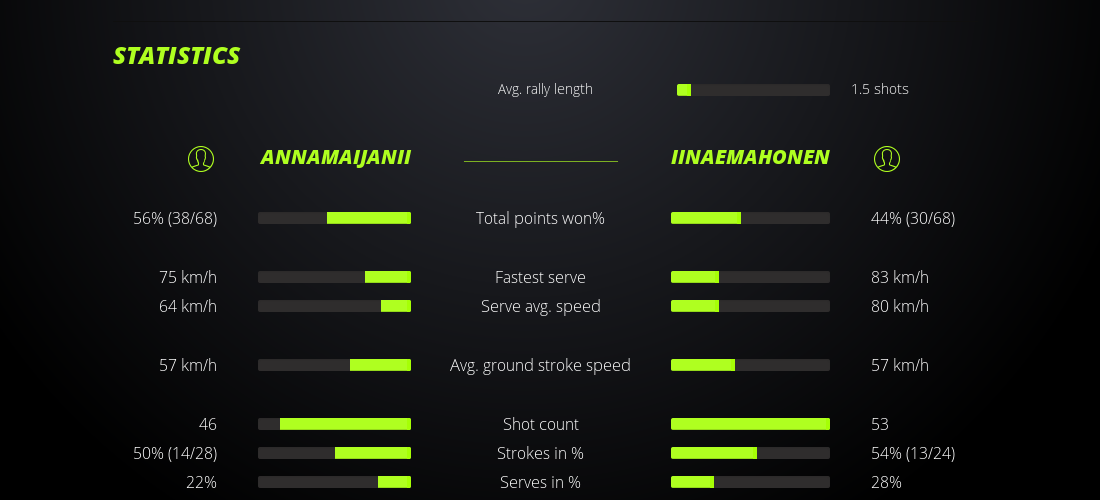
Task: Click Annamaijanii's ground stroke speed bar
Action: tap(334, 365)
